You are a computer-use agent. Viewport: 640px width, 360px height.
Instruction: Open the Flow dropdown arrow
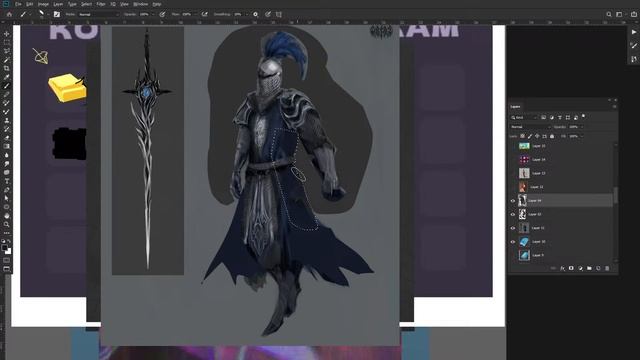click(196, 14)
